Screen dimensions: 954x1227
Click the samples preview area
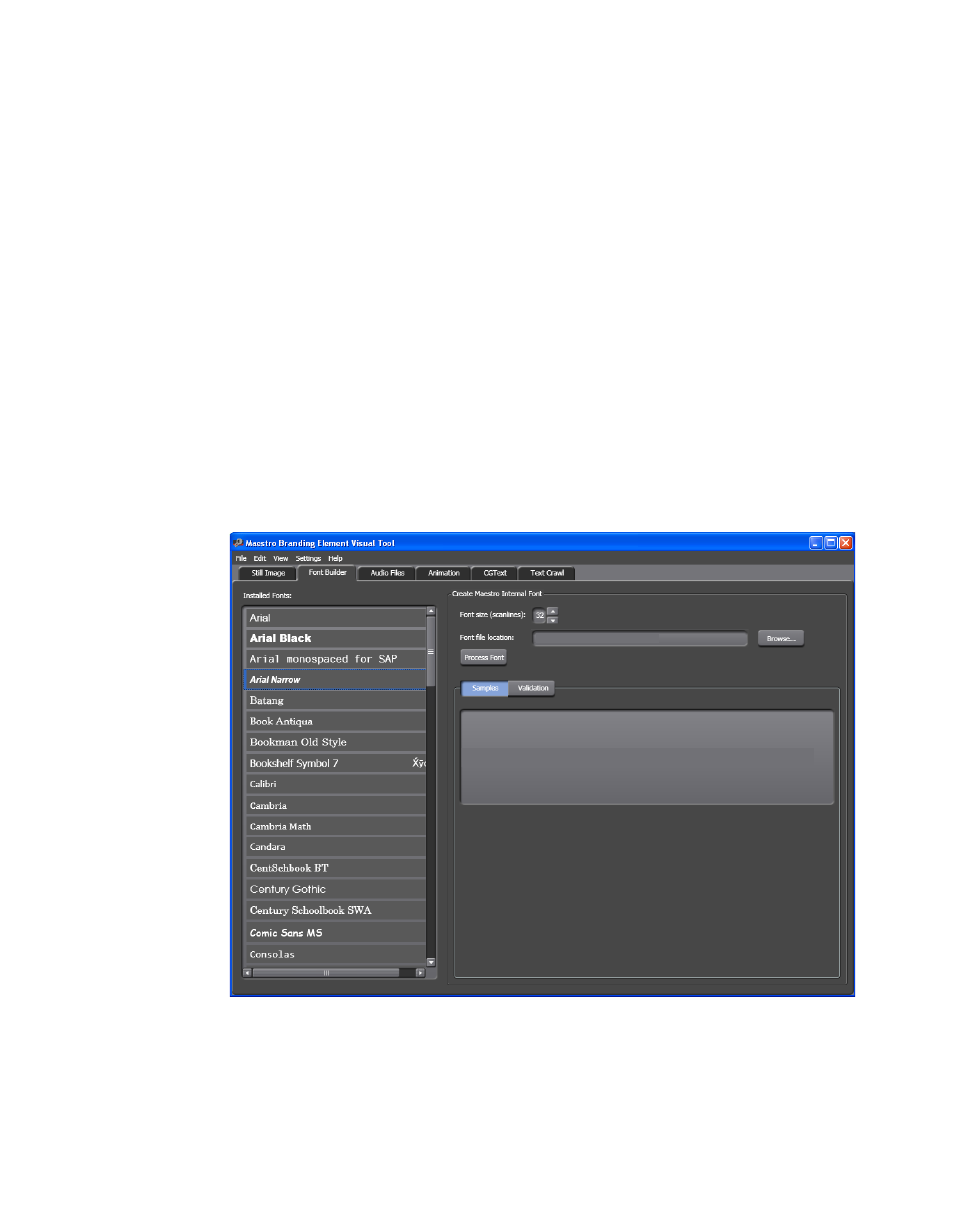[647, 757]
